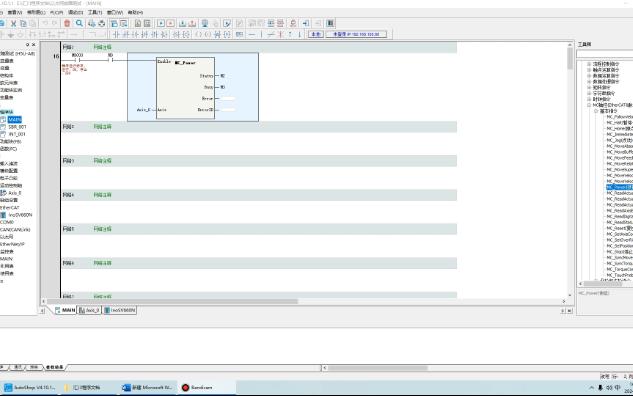
Task: Insert an output coil instruction
Action: tap(198, 35)
